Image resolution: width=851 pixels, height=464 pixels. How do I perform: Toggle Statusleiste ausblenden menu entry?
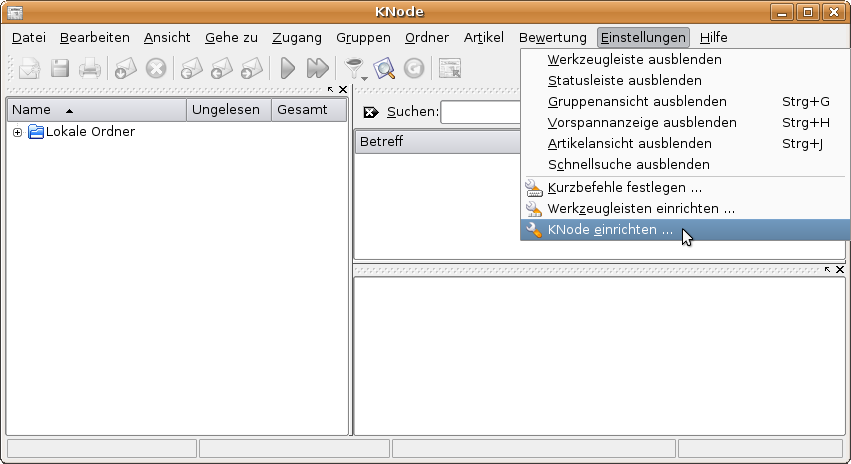[624, 80]
